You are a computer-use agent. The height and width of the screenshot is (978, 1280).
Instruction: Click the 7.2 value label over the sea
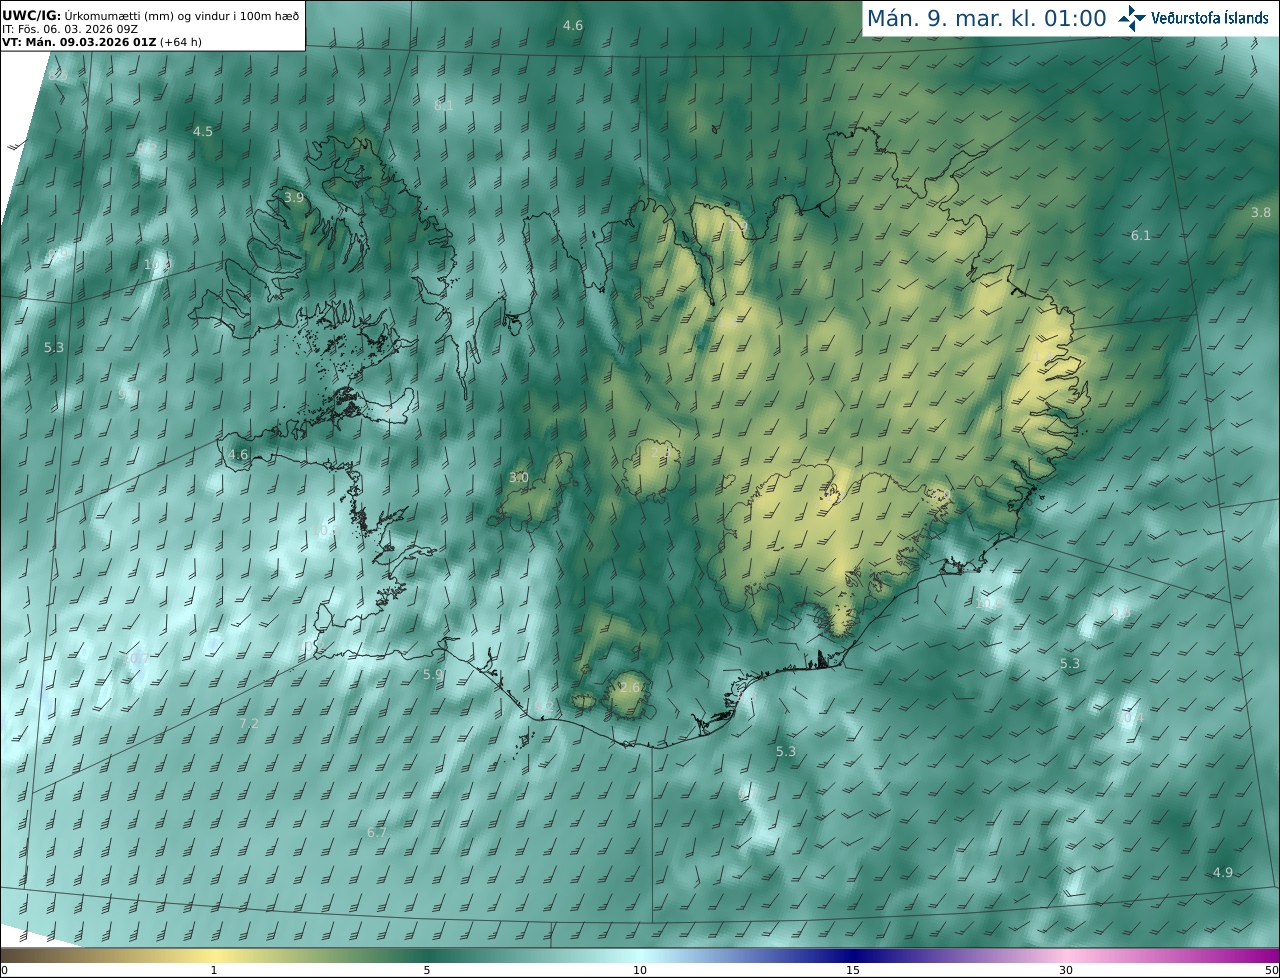click(x=249, y=723)
